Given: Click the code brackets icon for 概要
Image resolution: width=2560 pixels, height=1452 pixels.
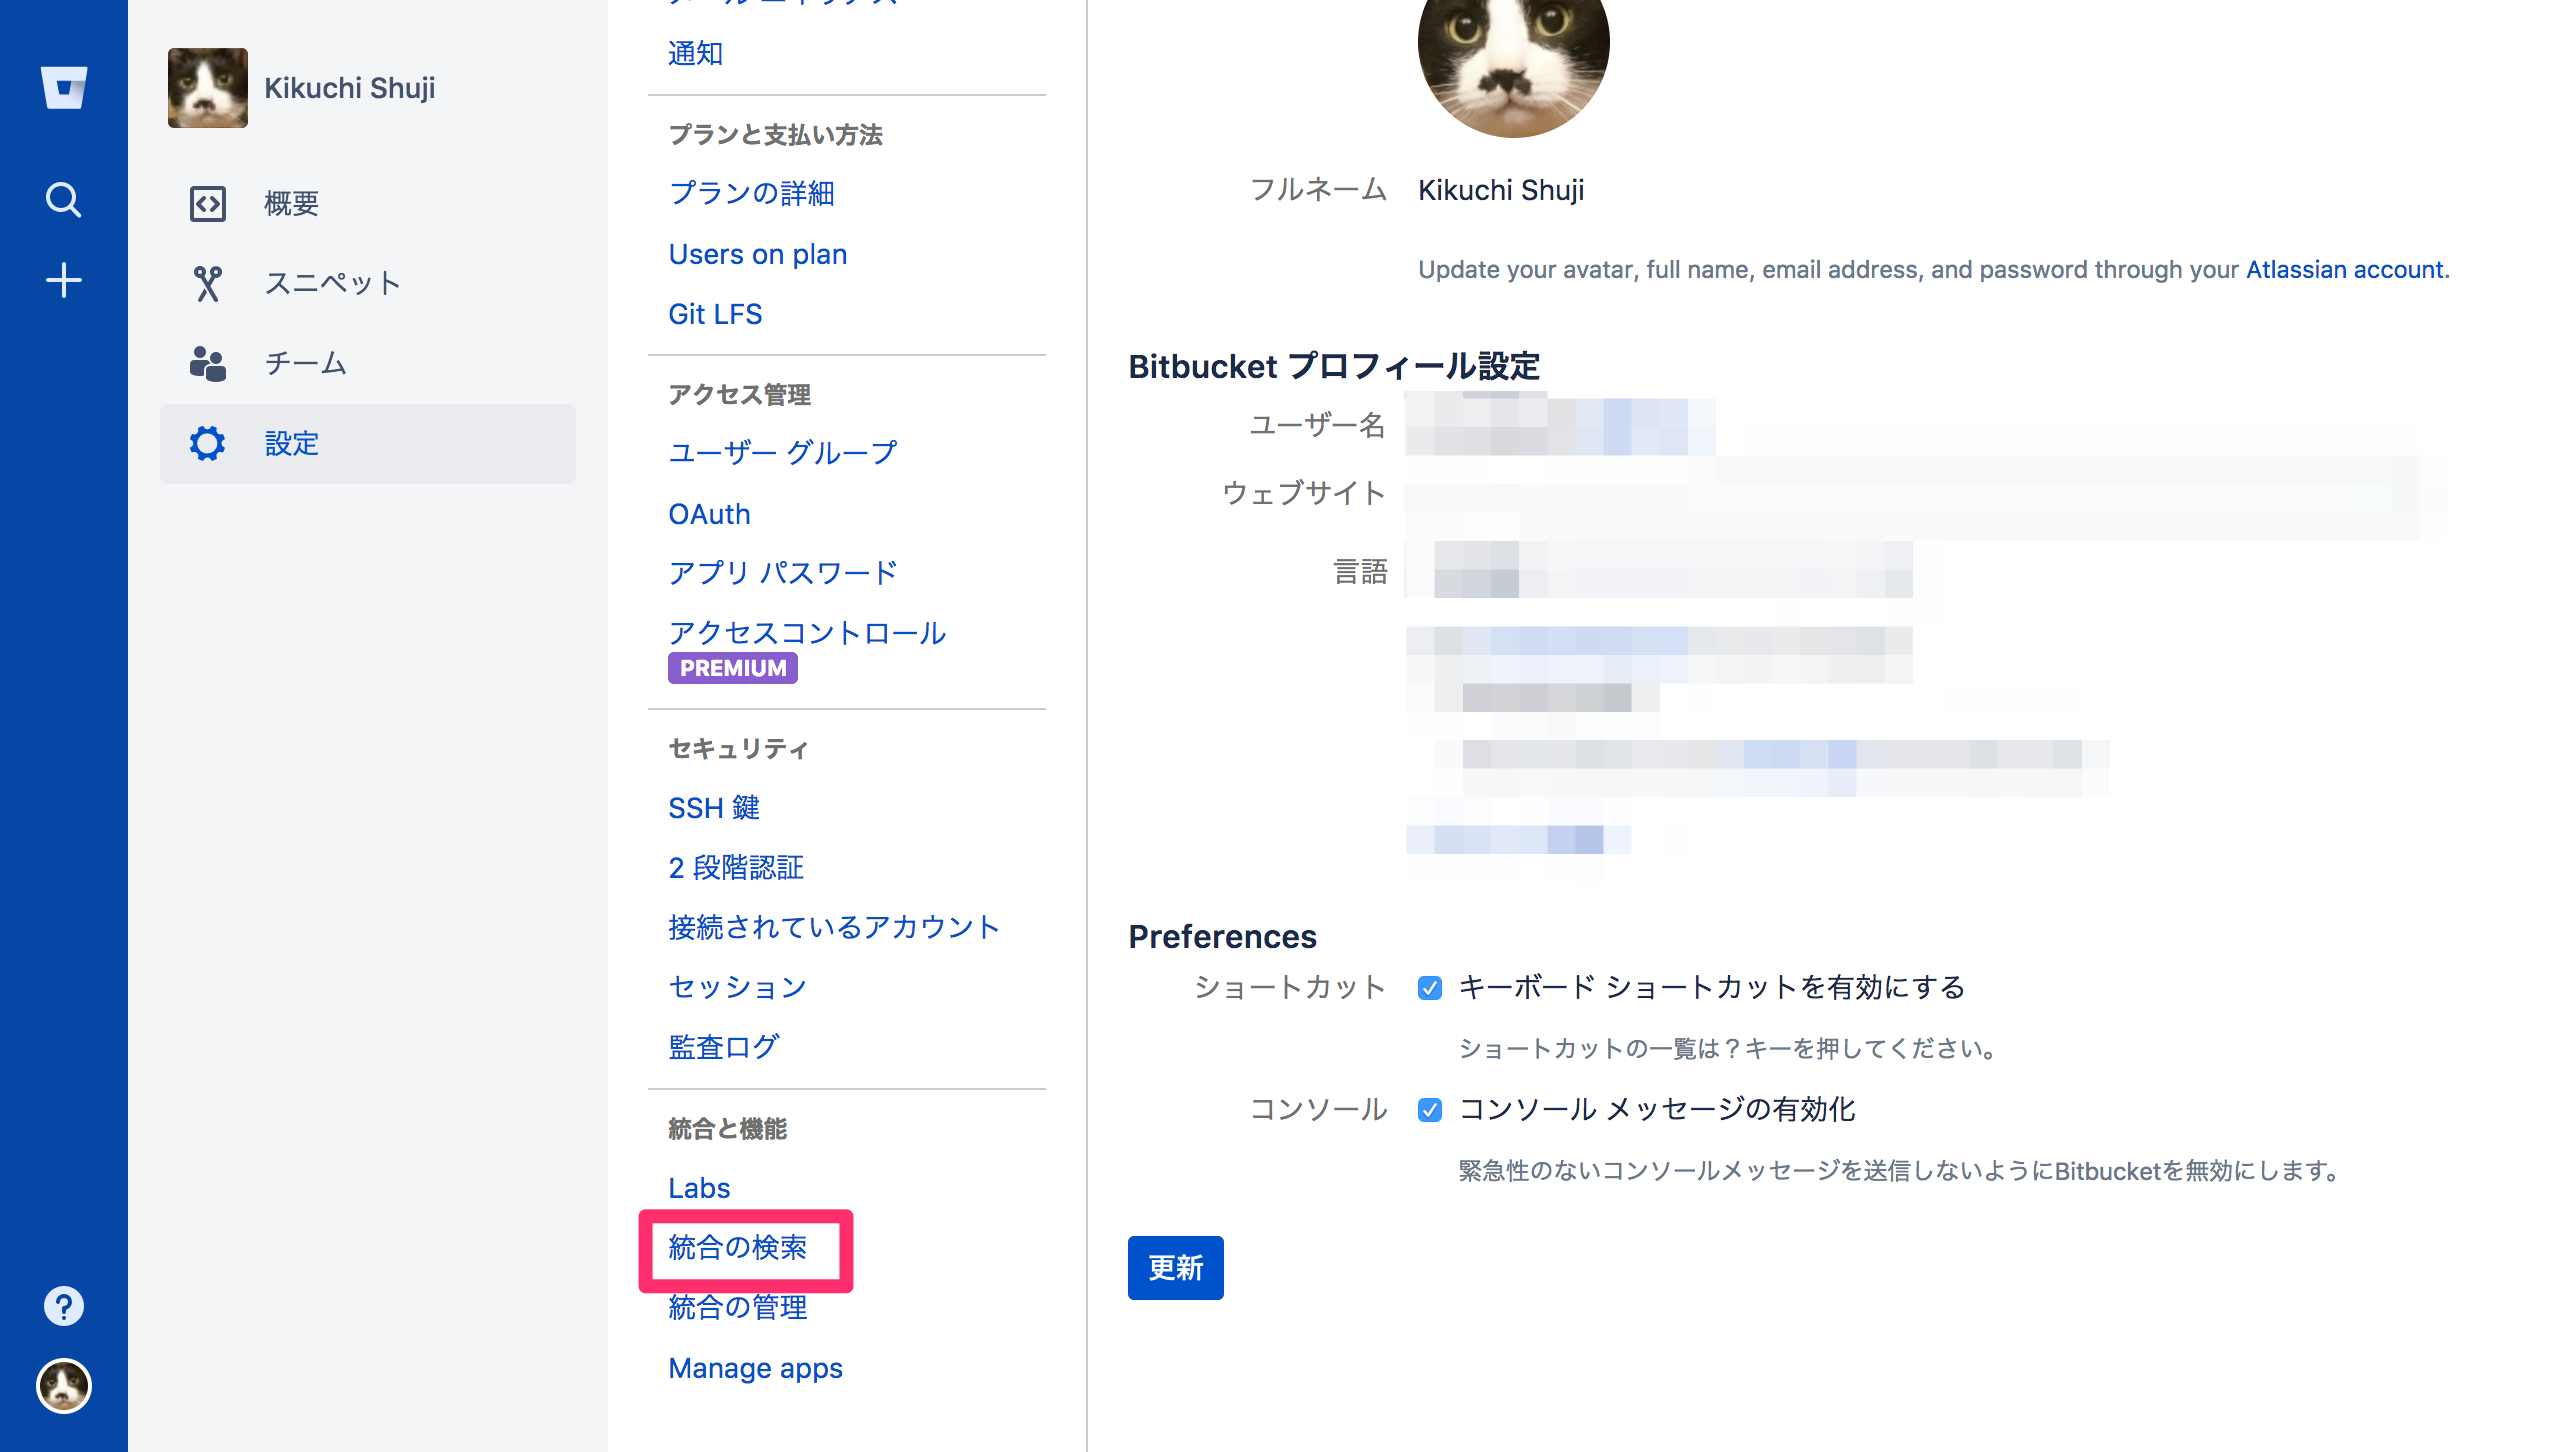Looking at the screenshot, I should (x=206, y=203).
